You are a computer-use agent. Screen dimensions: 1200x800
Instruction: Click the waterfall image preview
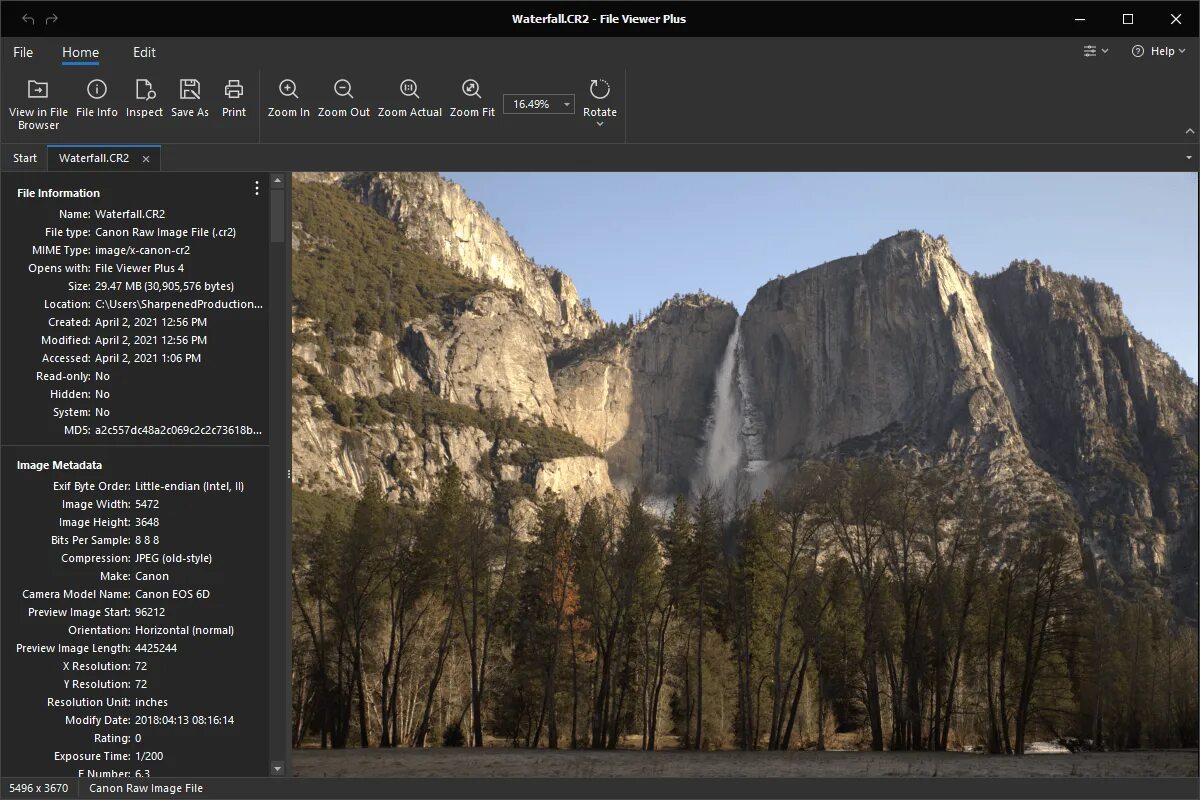click(x=744, y=475)
